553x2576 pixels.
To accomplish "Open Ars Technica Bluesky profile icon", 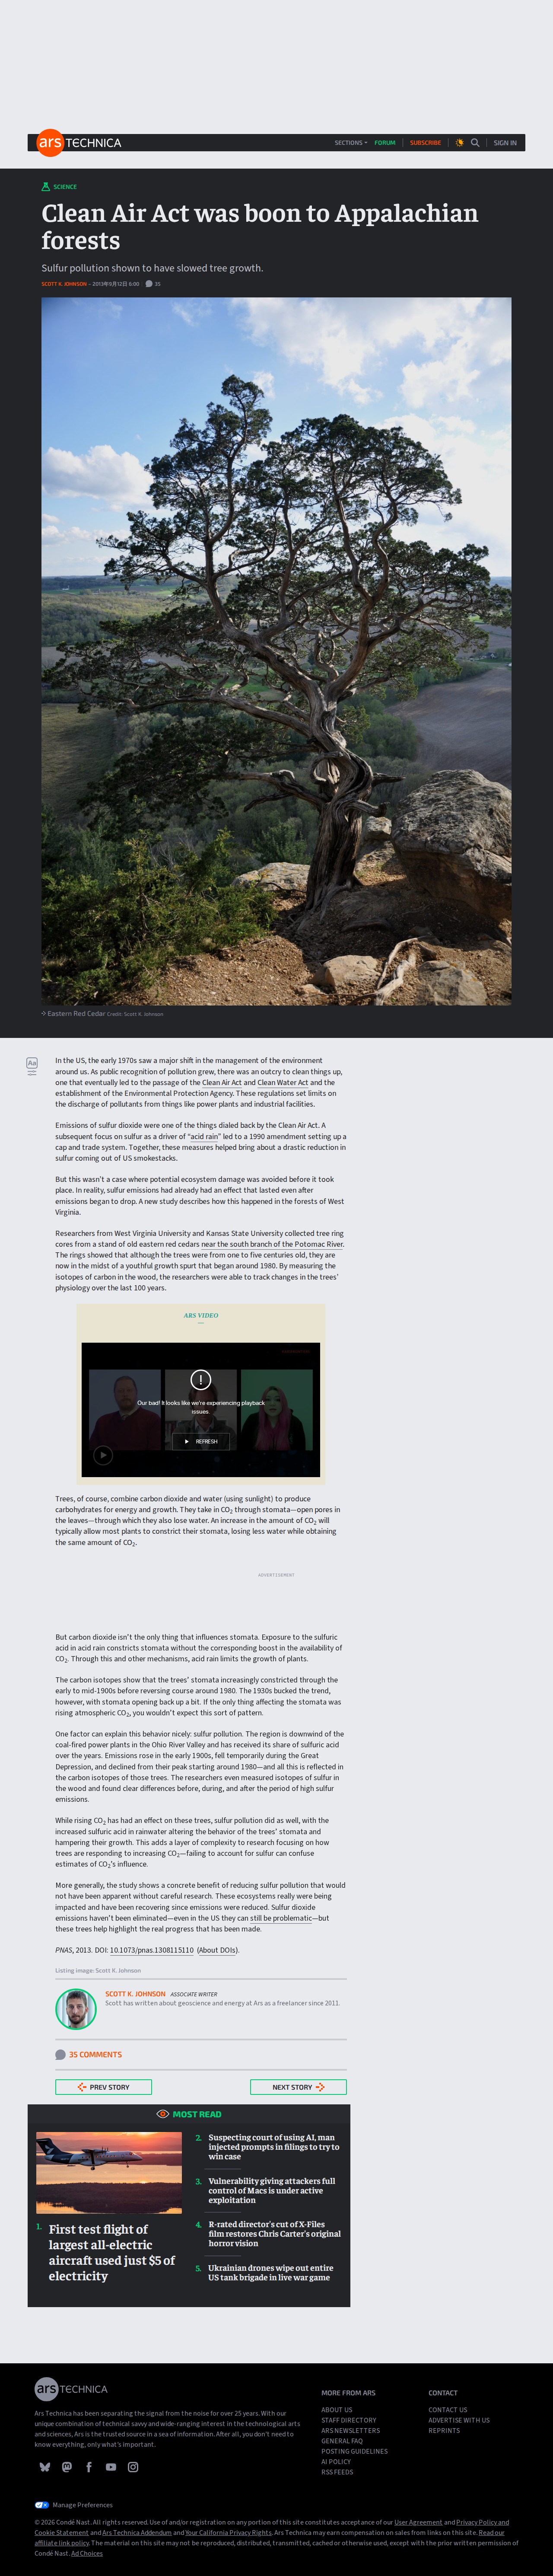I will point(45,2467).
